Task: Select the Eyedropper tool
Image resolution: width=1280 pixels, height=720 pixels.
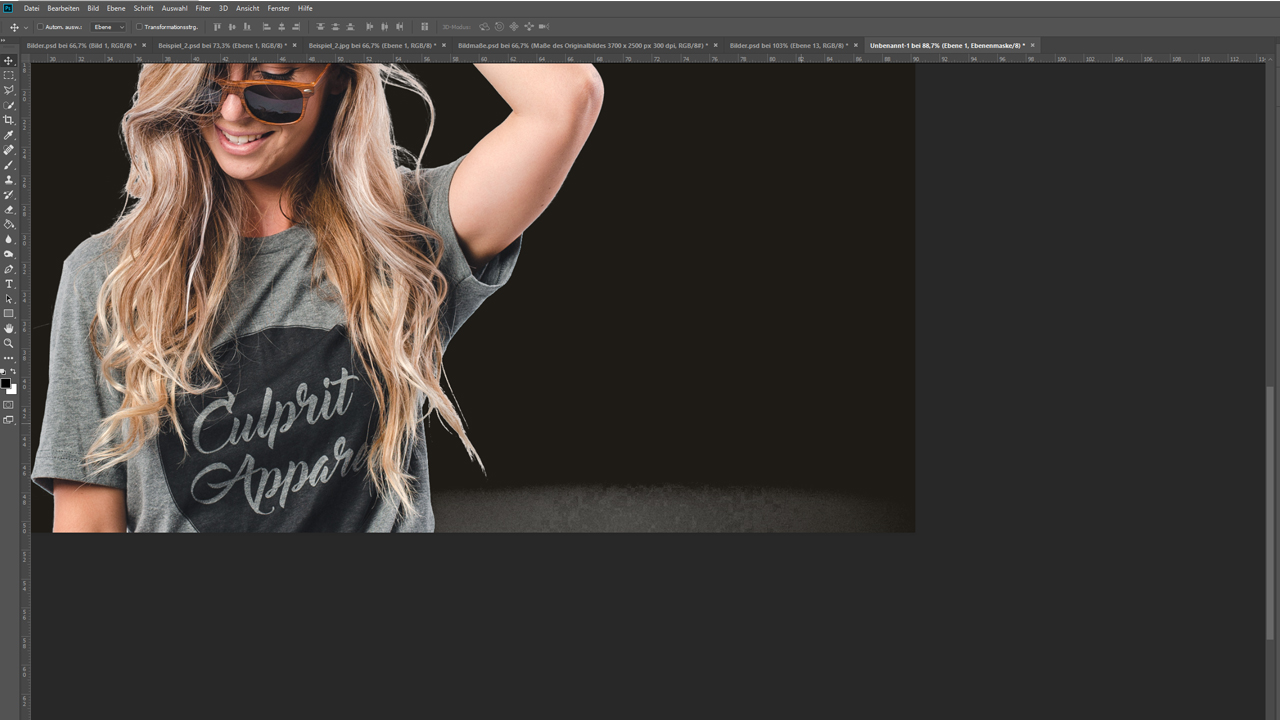Action: [x=9, y=135]
